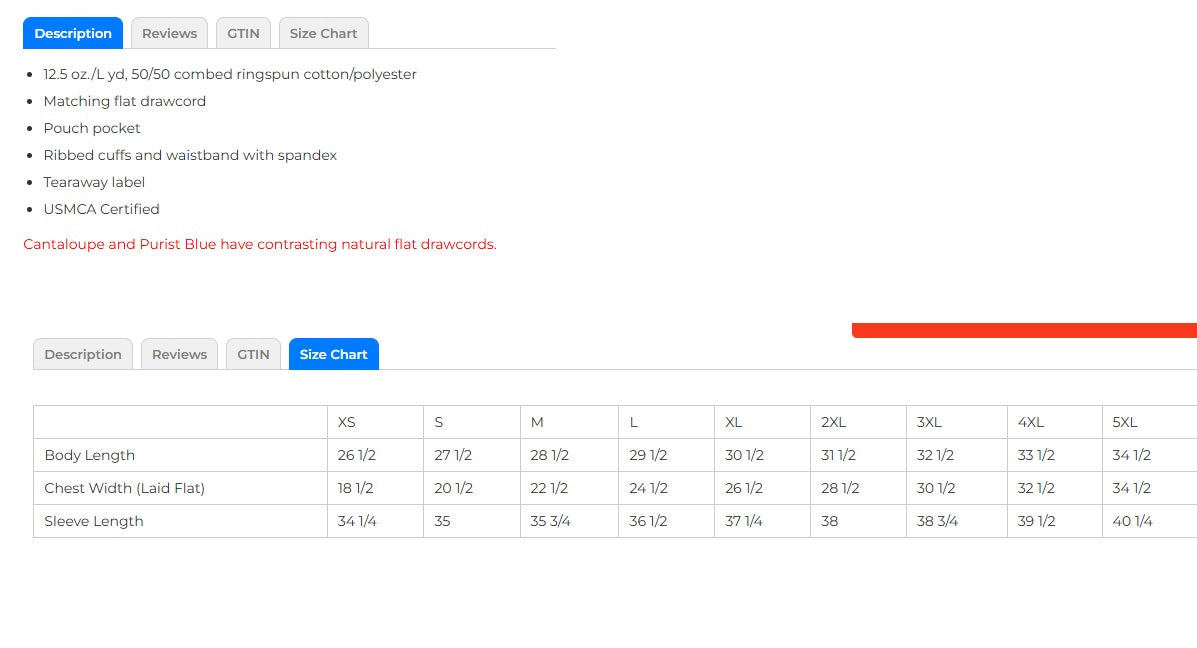Click the red banner bar

click(x=1024, y=330)
